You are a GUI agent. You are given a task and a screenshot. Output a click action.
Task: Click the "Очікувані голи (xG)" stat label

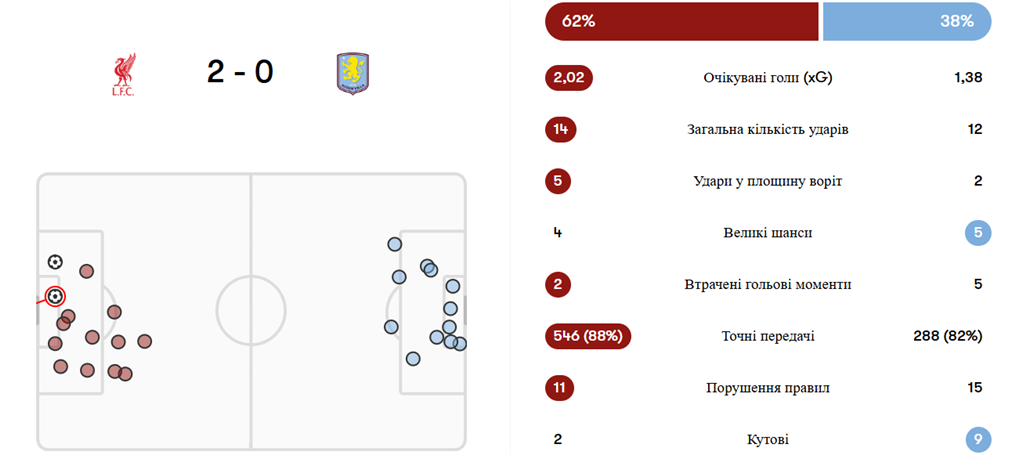point(768,77)
